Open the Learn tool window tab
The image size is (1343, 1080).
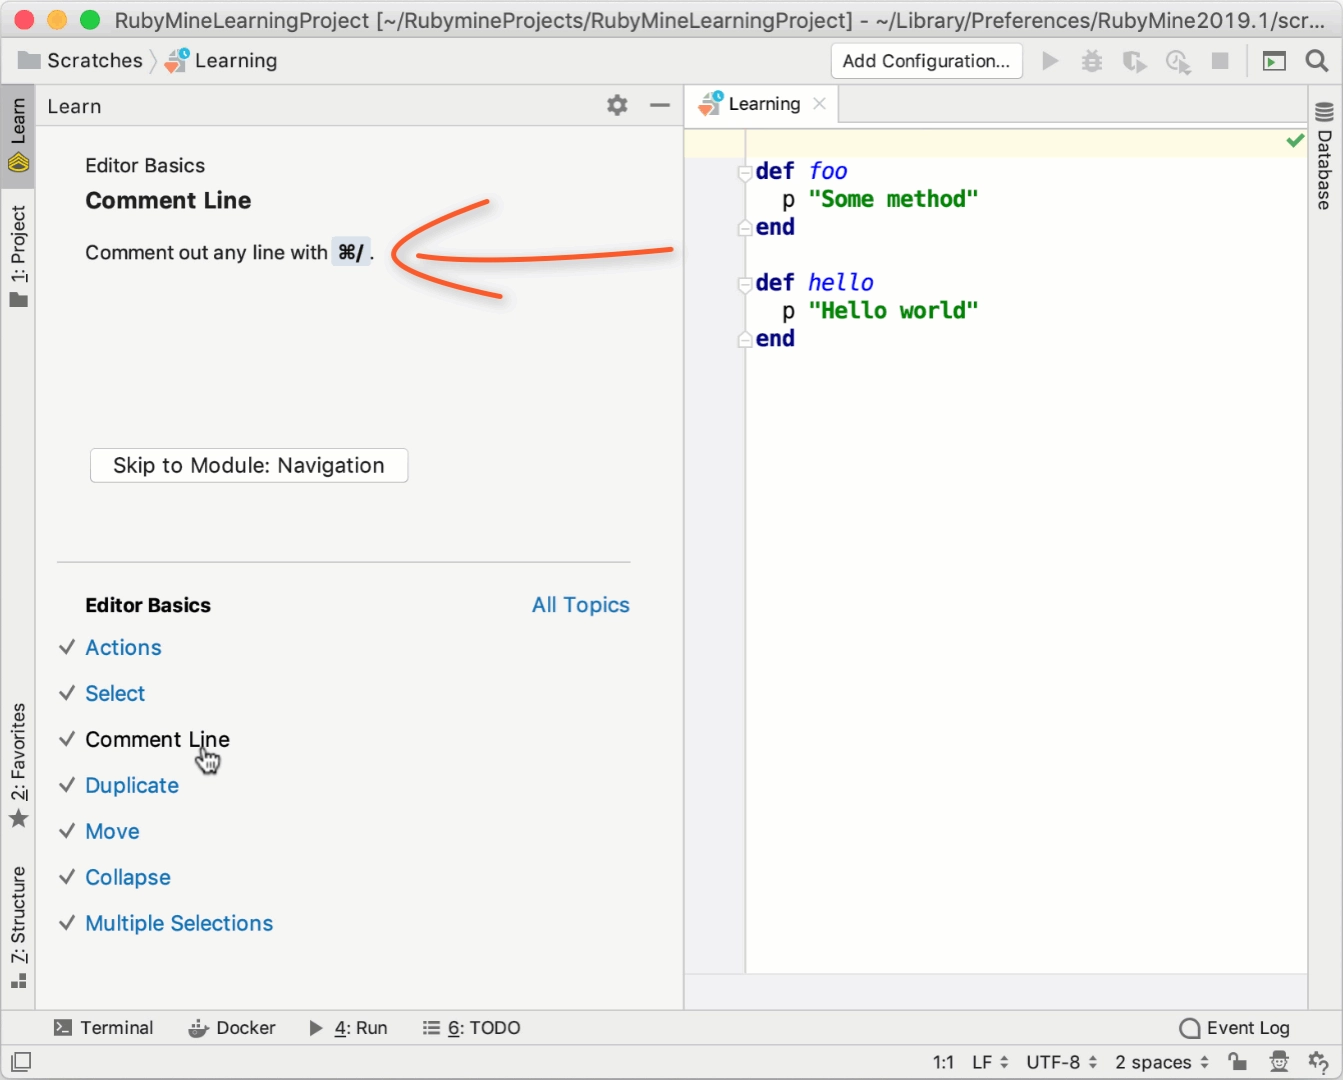click(x=18, y=136)
